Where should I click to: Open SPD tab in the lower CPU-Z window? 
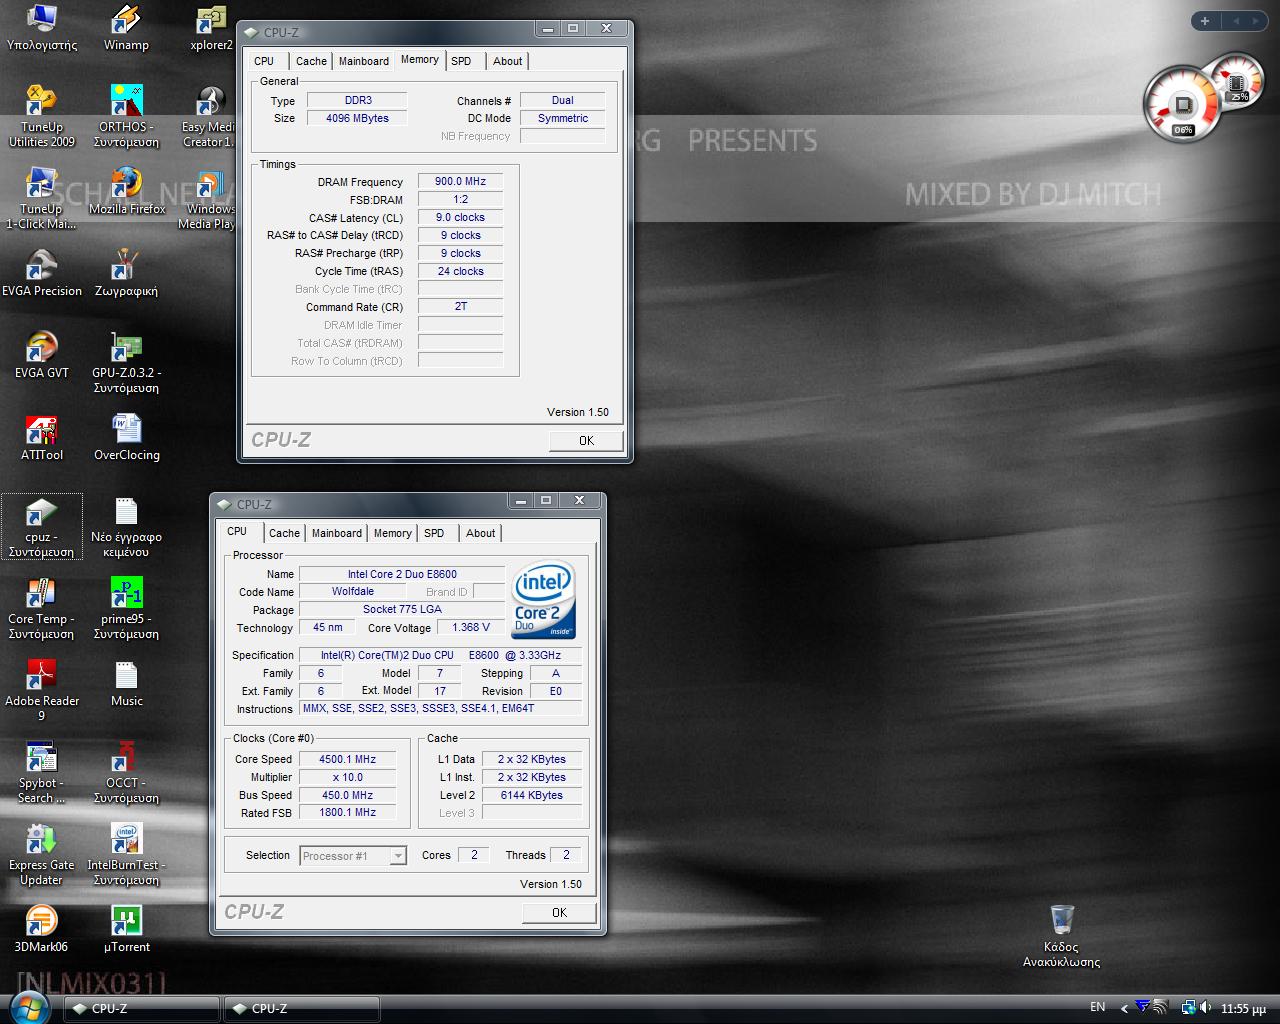tap(434, 533)
